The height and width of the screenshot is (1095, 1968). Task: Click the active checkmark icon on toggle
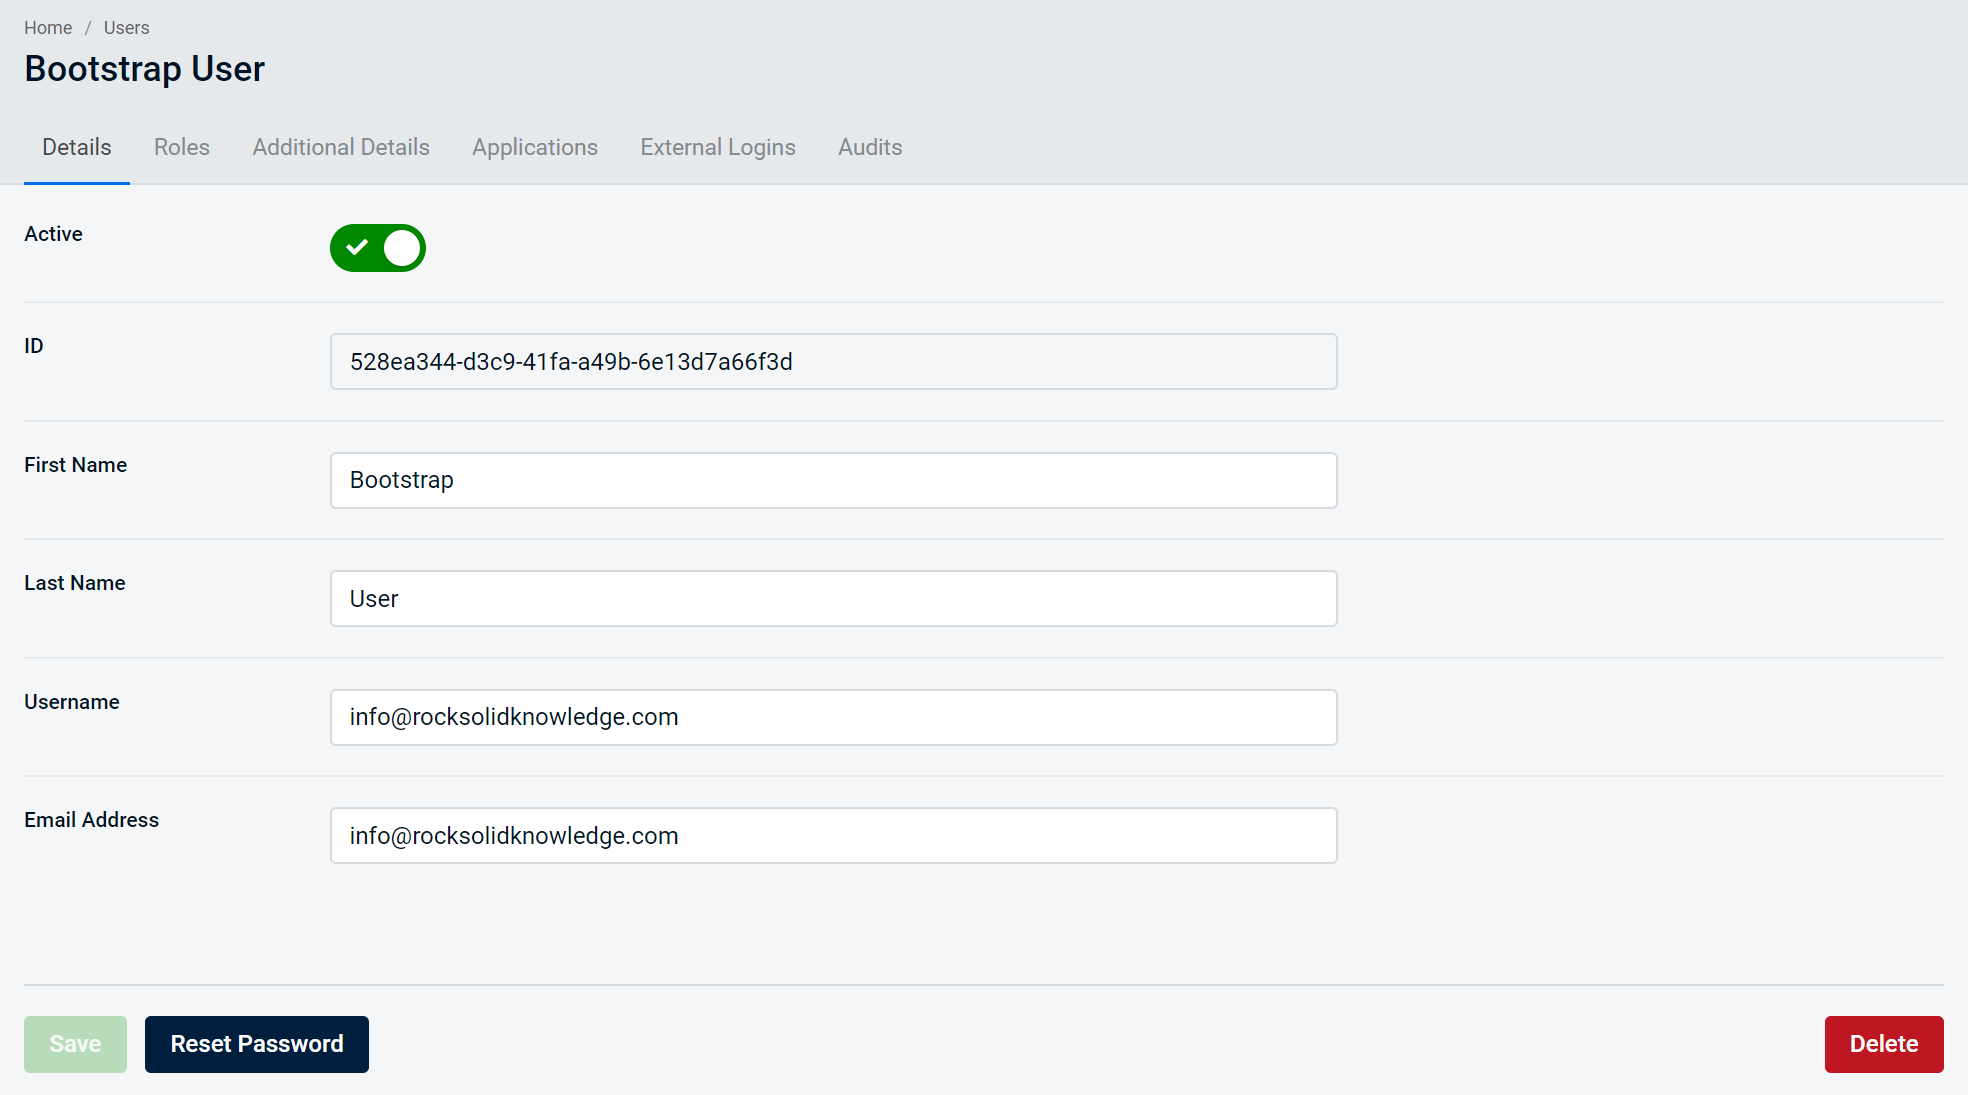pos(356,247)
